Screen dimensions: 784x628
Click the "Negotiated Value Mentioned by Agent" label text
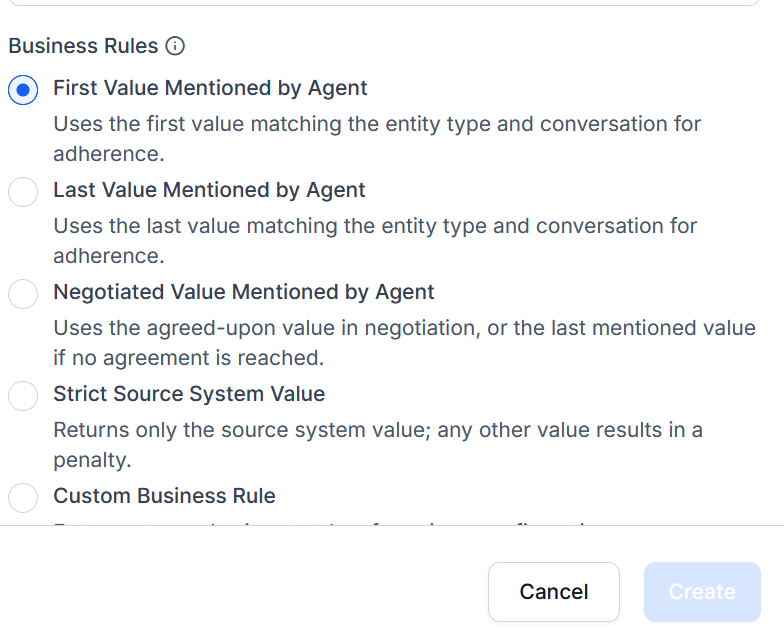(244, 292)
